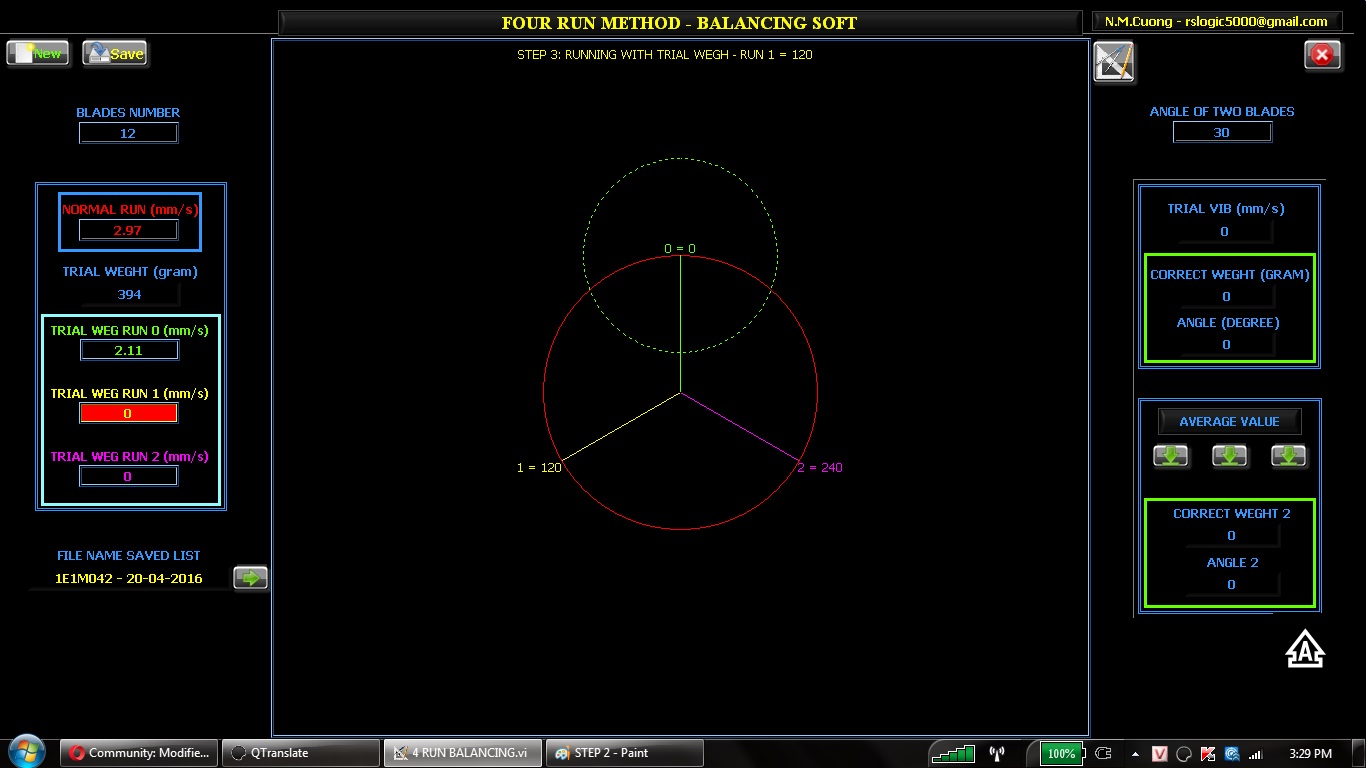Click the blue wireless utility tray icon
This screenshot has width=1366, height=768.
1232,754
